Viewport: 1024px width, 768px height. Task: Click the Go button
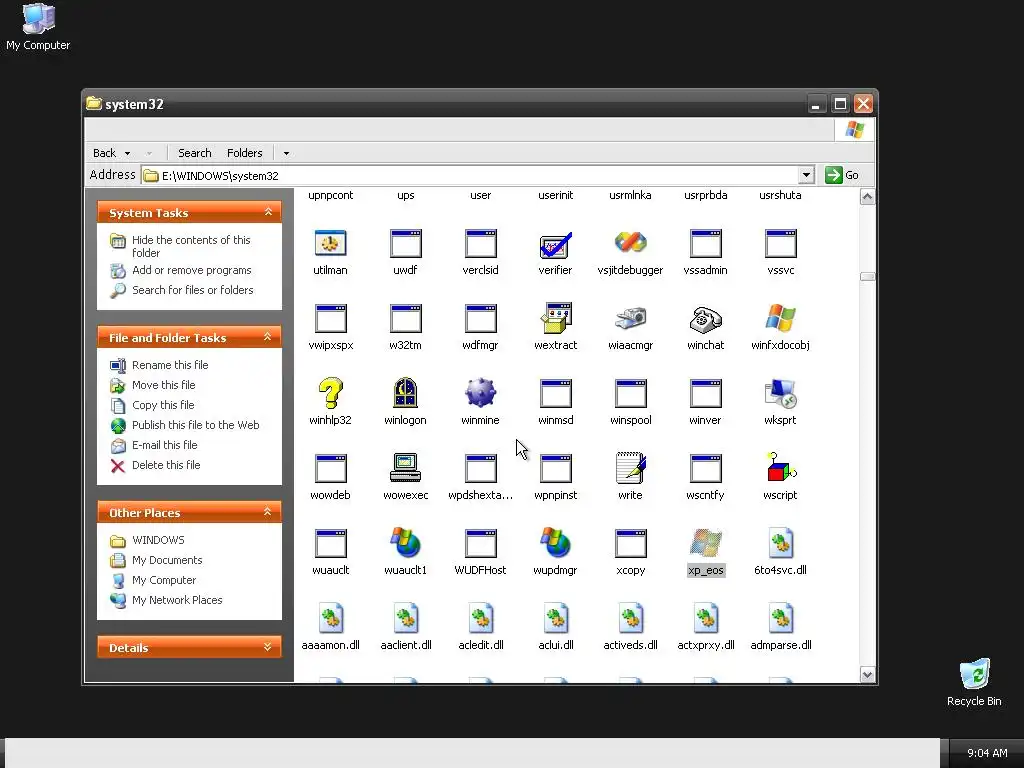coord(842,175)
